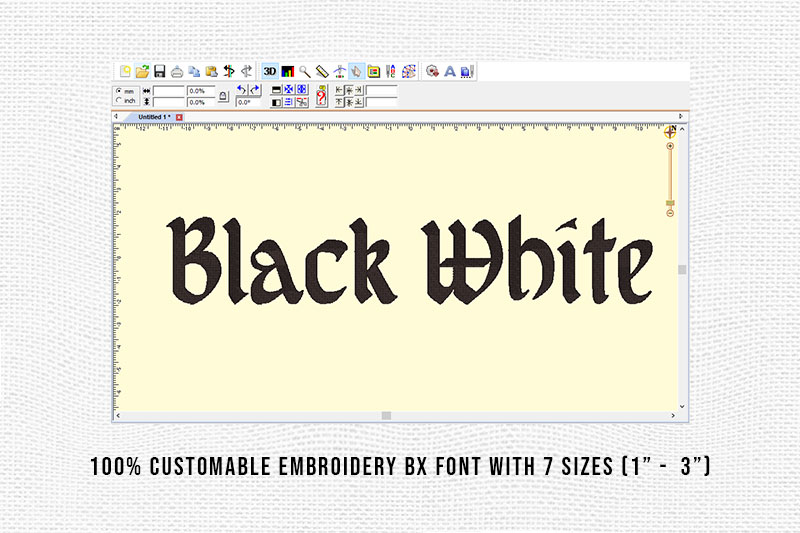Click the vertical scrollbar up arrow
Viewport: 800px width, 533px height.
point(682,130)
